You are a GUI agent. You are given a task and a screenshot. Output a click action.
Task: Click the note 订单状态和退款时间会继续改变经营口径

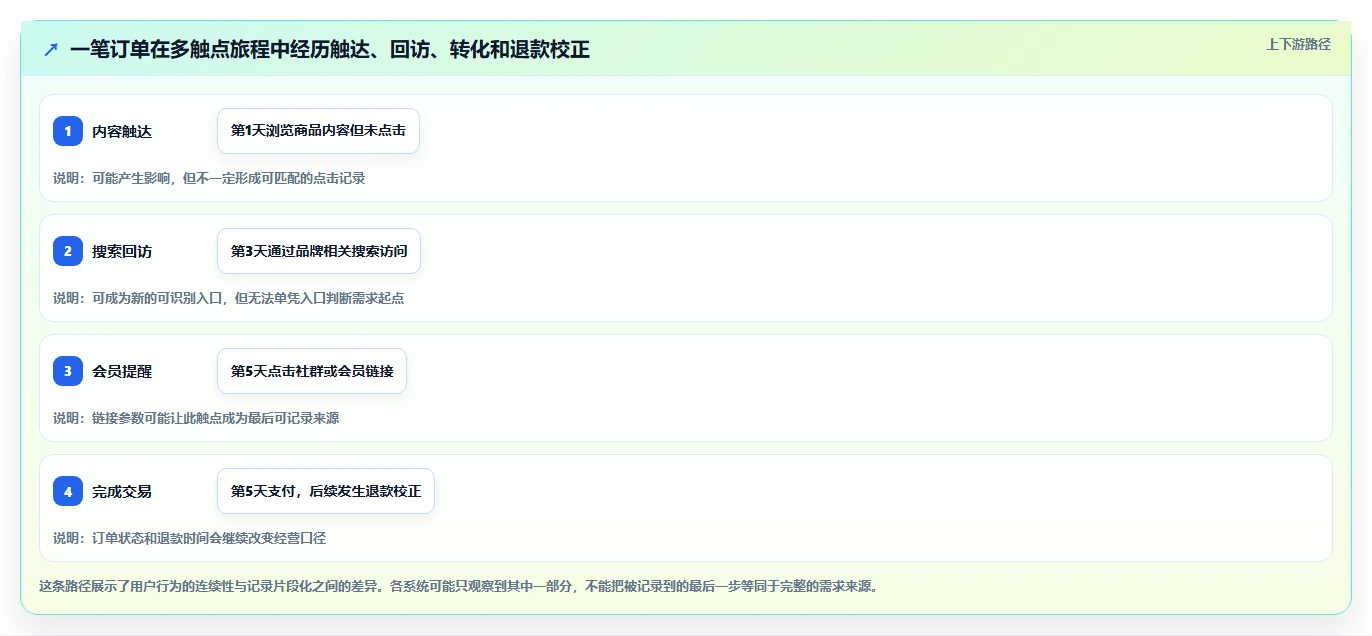point(189,538)
